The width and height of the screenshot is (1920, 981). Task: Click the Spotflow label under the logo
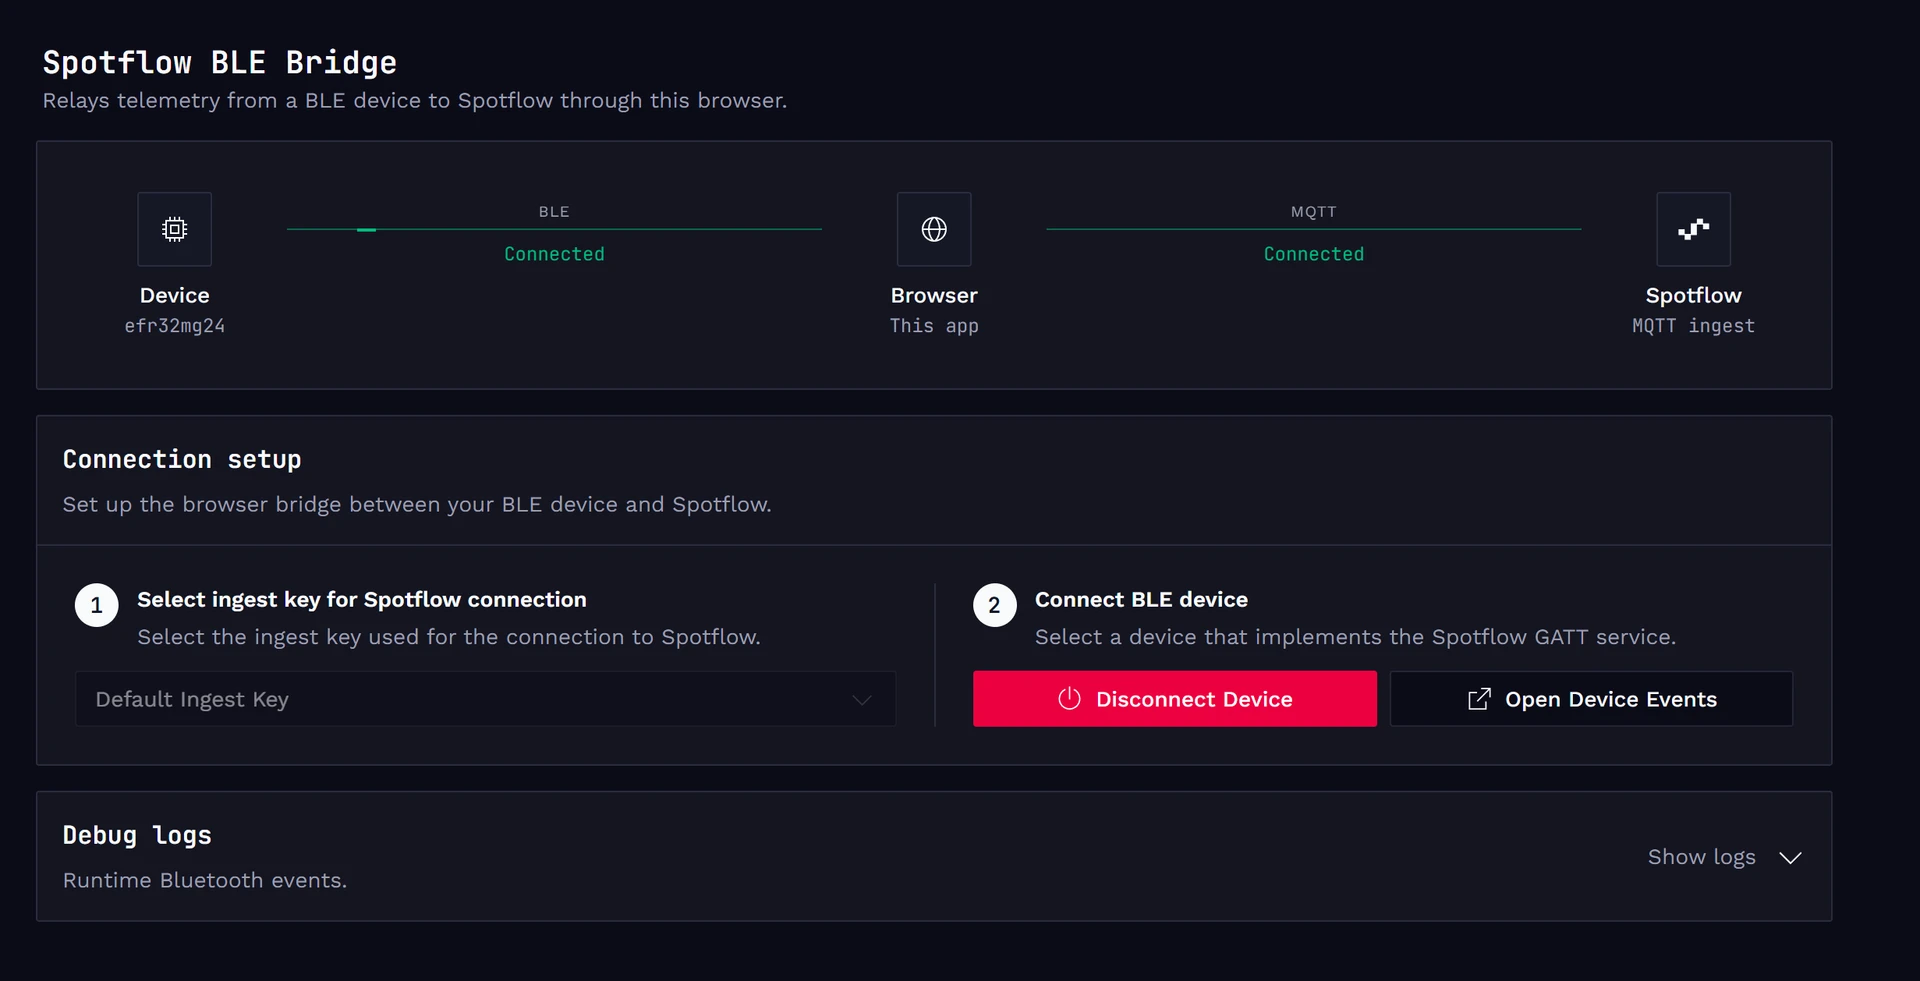1693,295
